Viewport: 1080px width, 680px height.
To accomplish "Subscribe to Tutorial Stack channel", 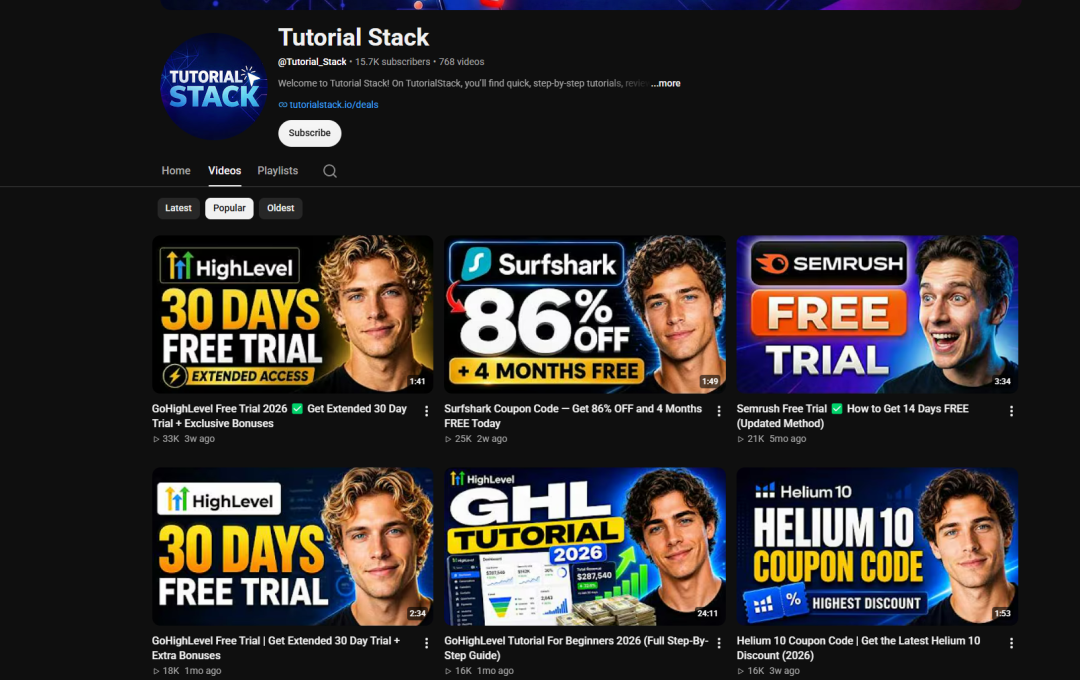I will (309, 133).
